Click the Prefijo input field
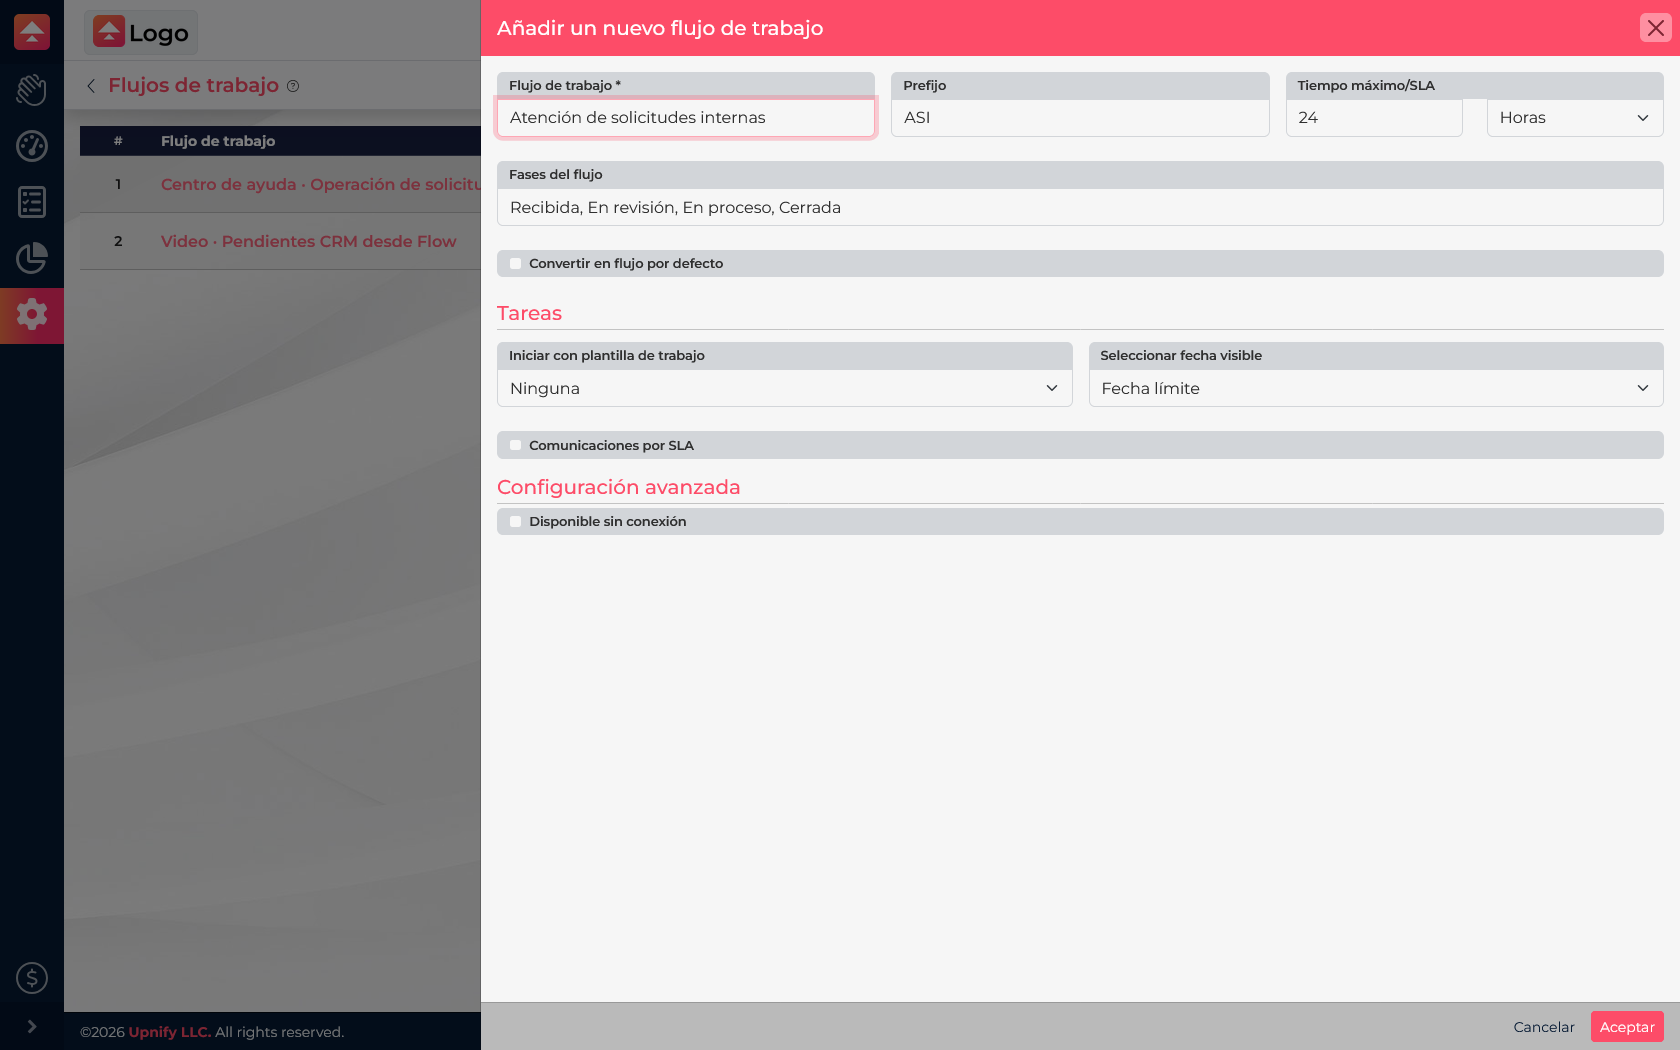The height and width of the screenshot is (1050, 1680). [1080, 118]
